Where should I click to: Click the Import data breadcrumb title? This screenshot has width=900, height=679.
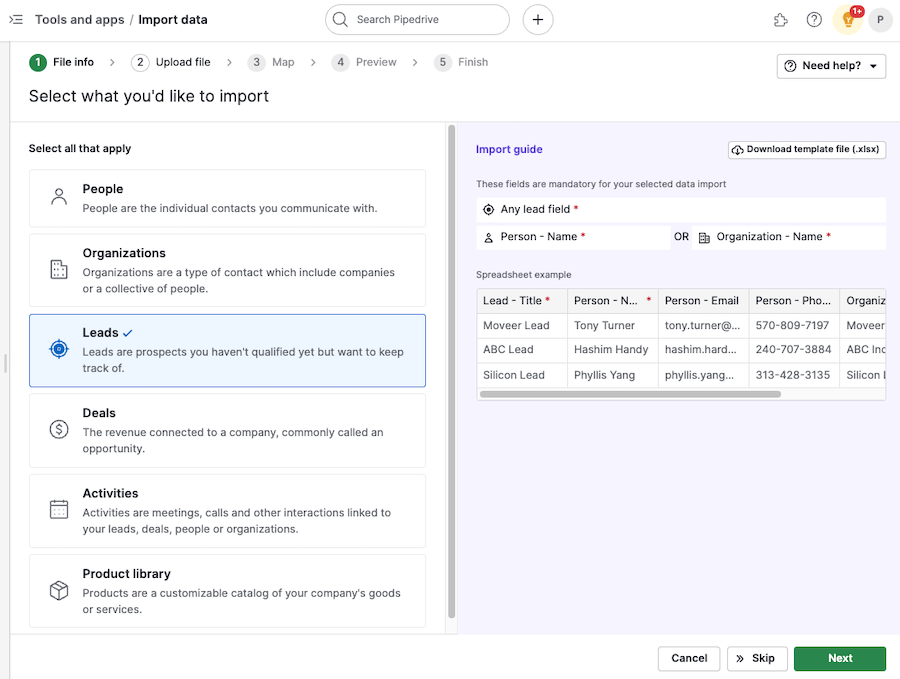(173, 20)
